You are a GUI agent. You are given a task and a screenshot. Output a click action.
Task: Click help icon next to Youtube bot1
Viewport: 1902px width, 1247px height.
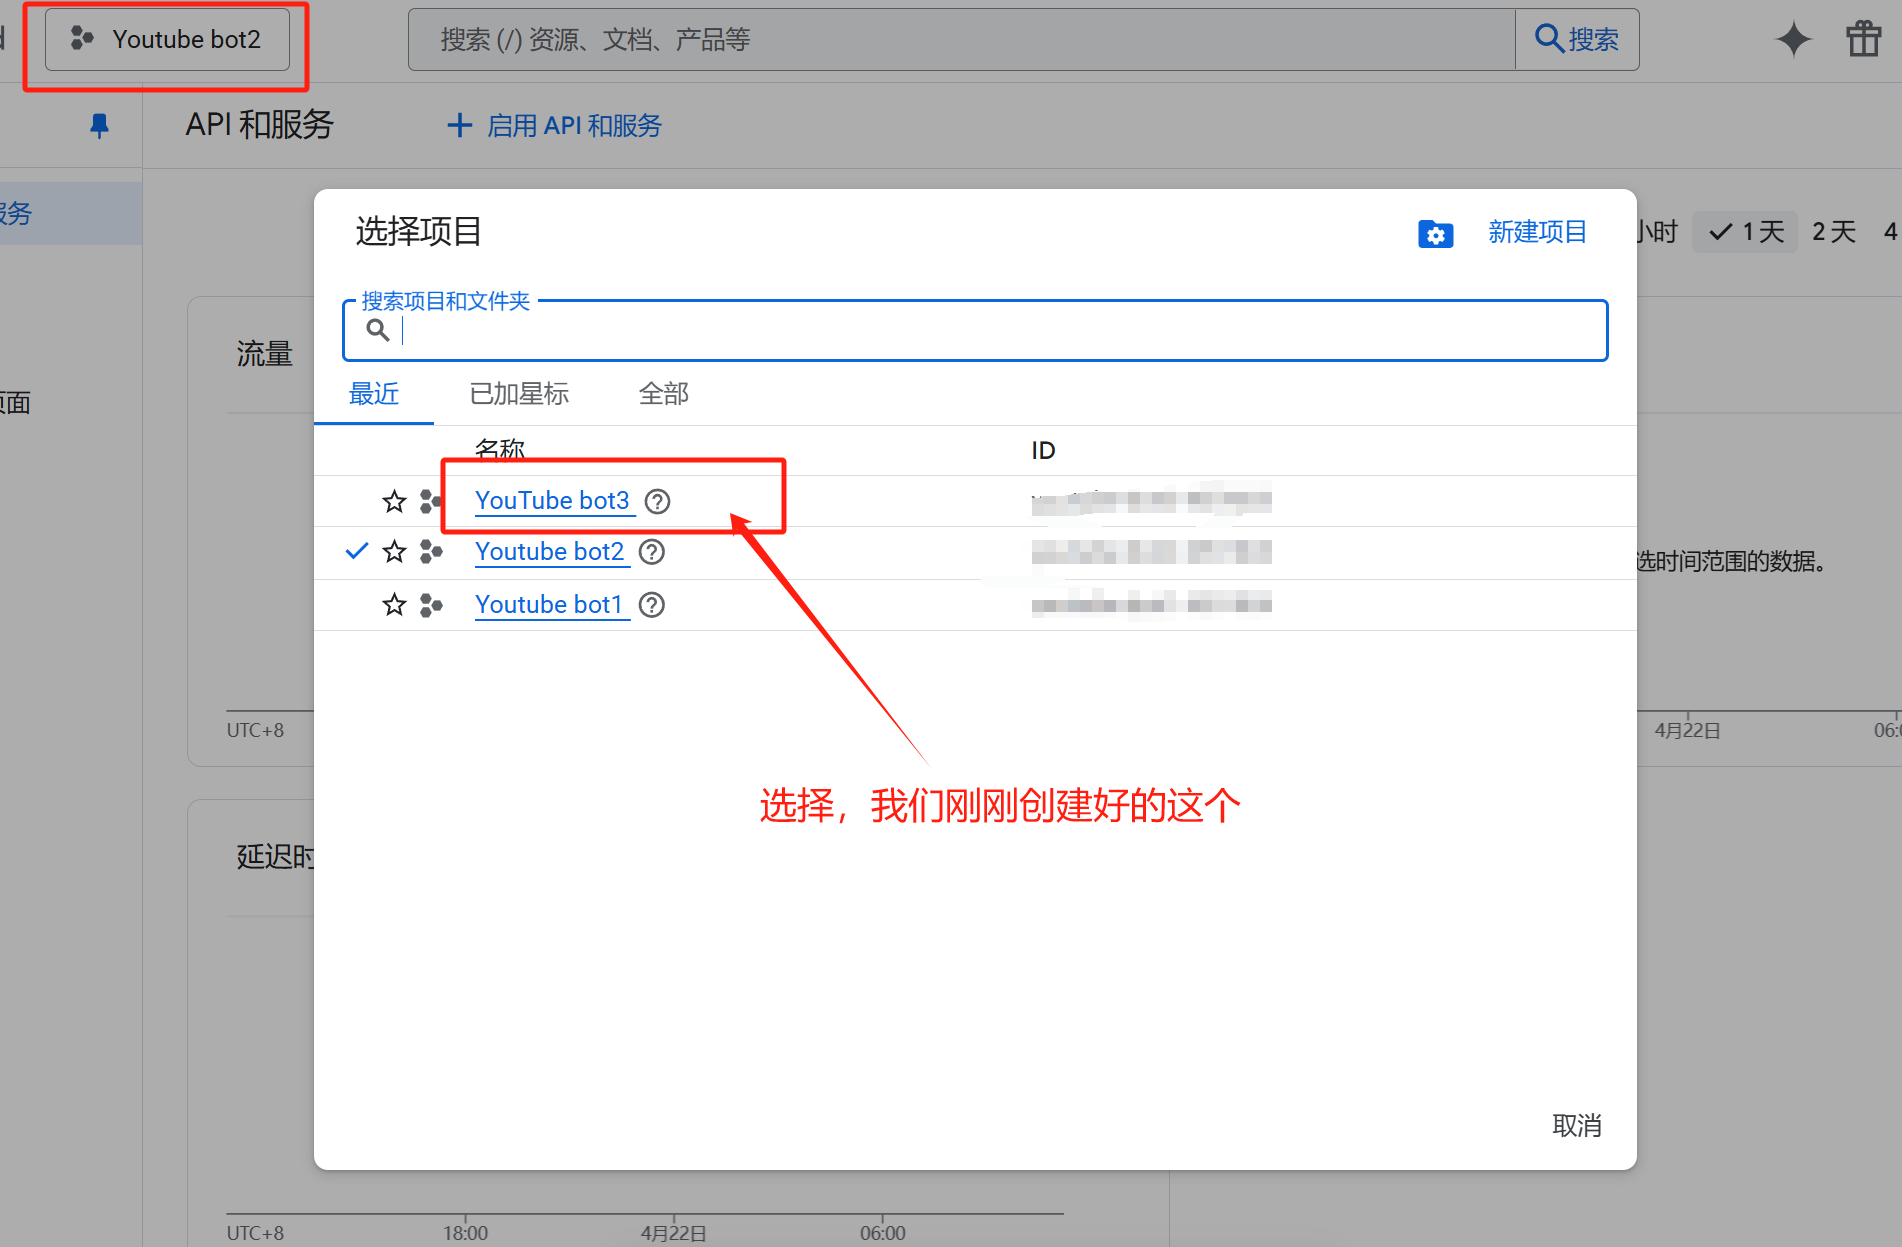click(652, 605)
